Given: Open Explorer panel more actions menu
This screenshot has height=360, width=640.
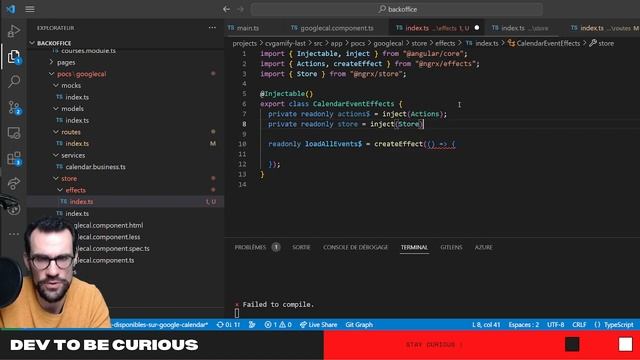Looking at the screenshot, I should pos(212,28).
